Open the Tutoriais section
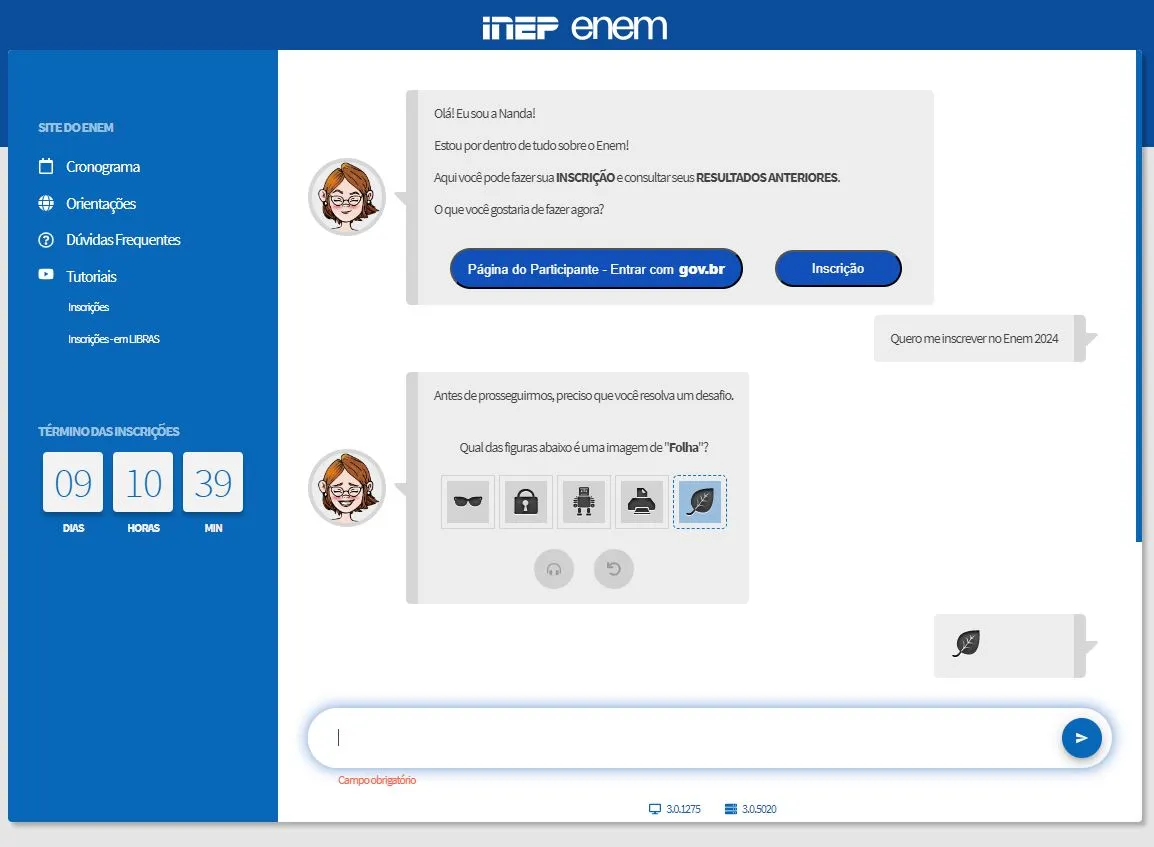Viewport: 1154px width, 847px height. (91, 277)
